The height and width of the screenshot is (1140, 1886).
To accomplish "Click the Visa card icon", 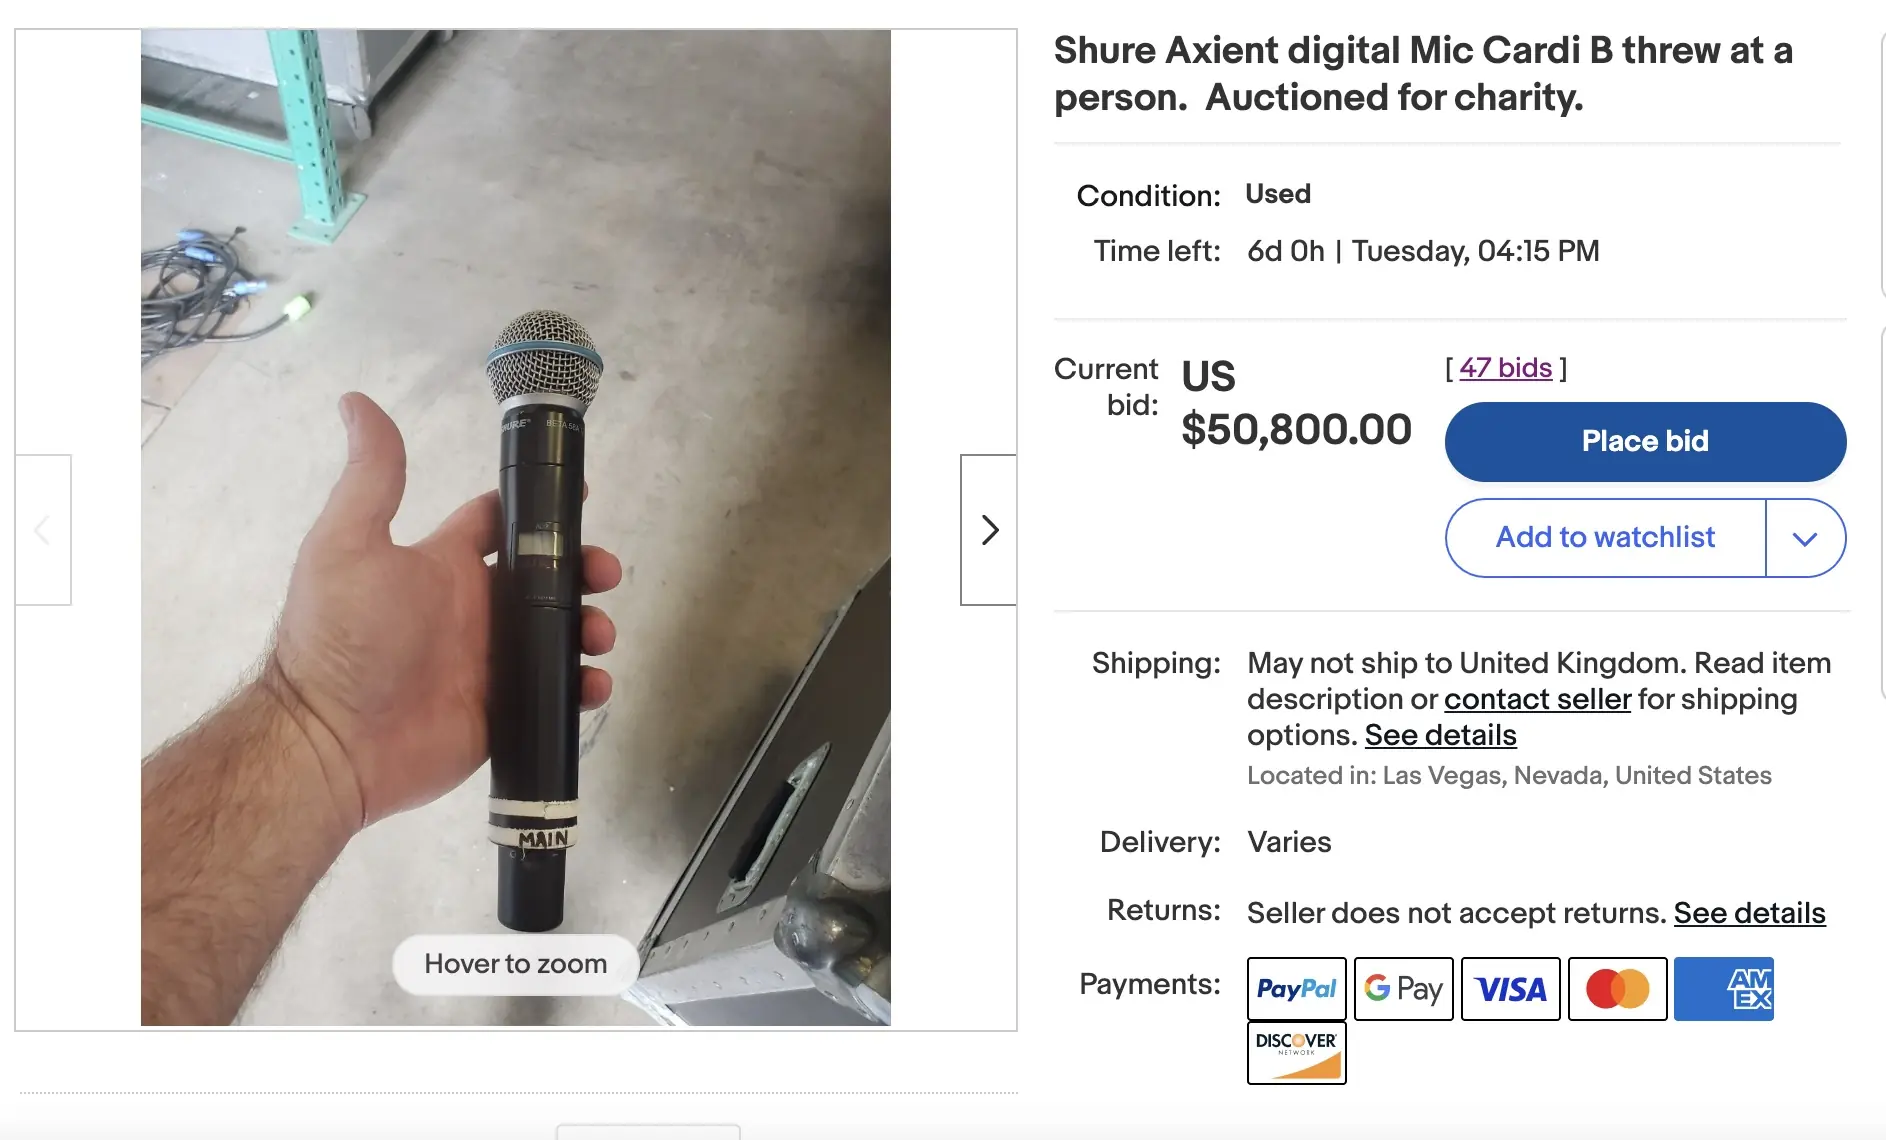I will [x=1510, y=989].
